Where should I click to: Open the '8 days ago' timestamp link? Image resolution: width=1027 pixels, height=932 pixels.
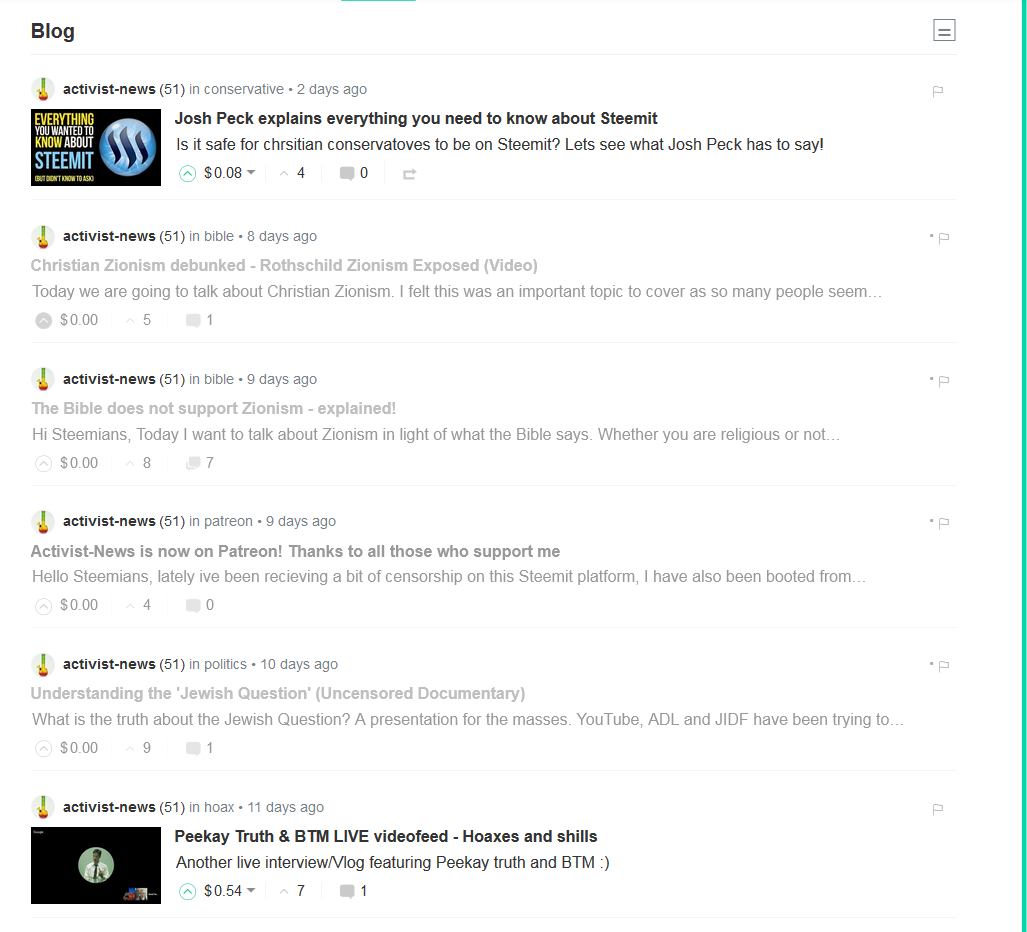(282, 236)
